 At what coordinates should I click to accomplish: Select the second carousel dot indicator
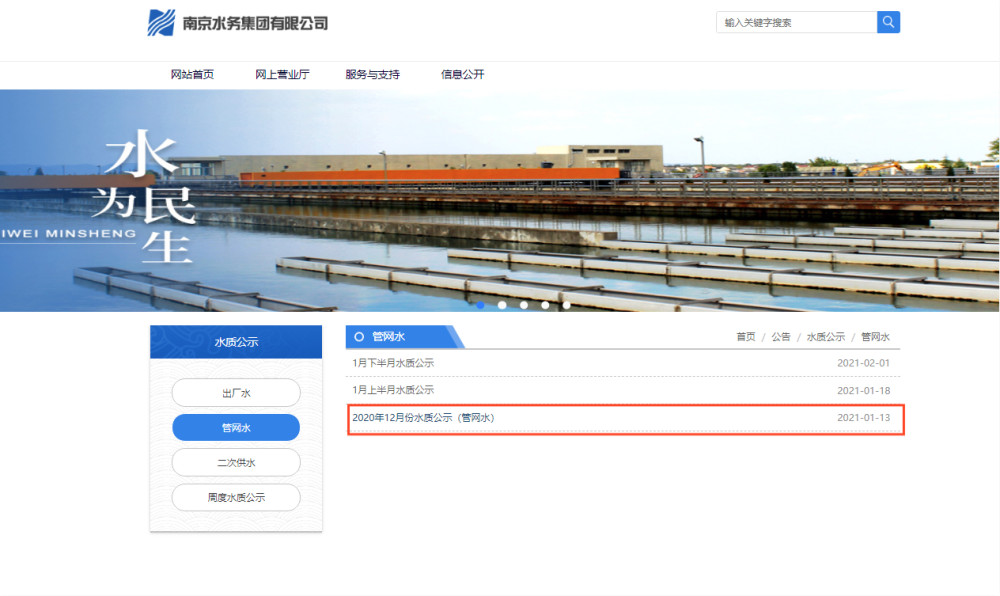tap(502, 305)
